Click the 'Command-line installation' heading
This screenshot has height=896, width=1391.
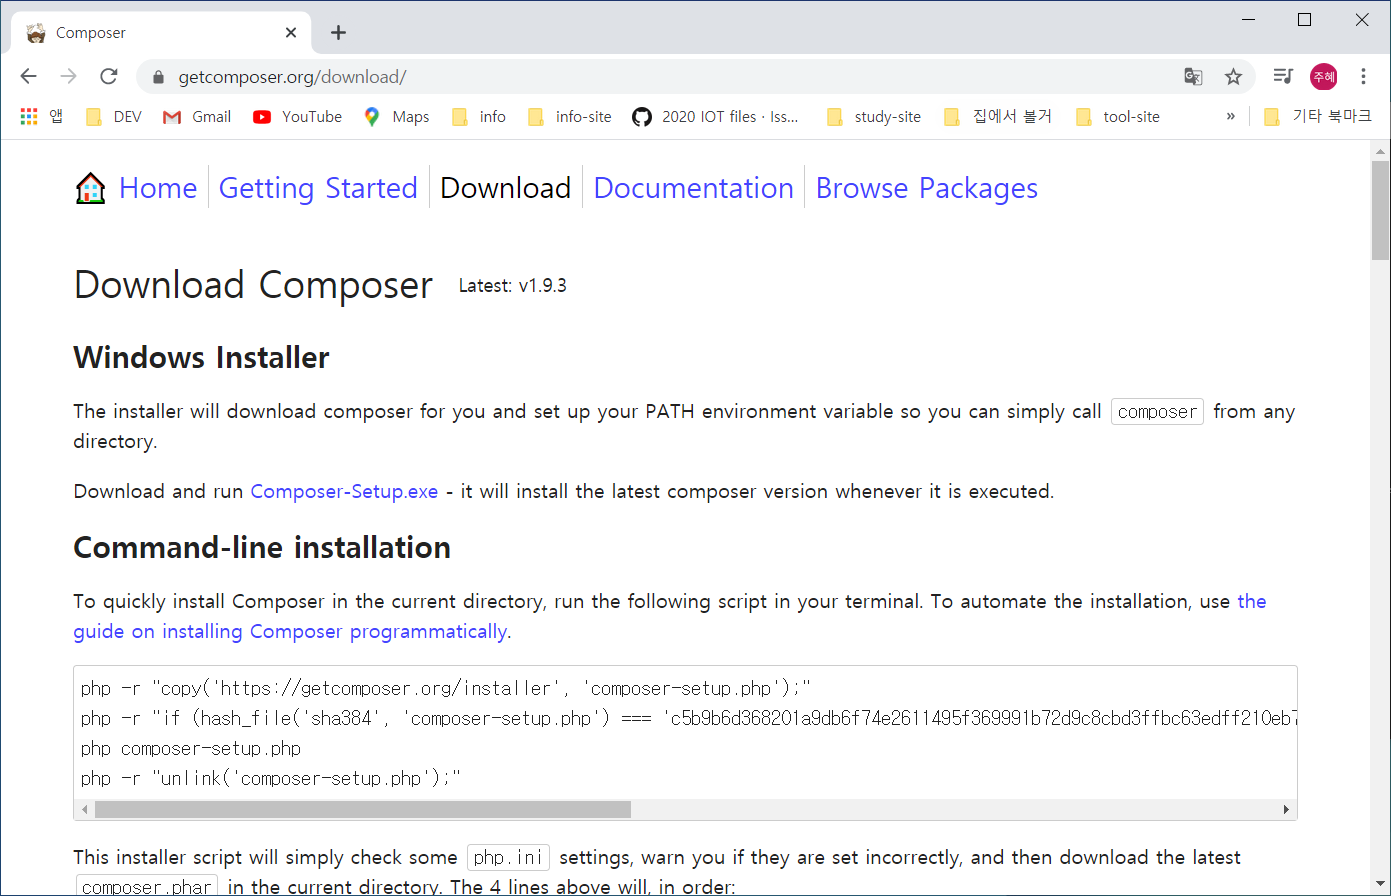(x=262, y=548)
